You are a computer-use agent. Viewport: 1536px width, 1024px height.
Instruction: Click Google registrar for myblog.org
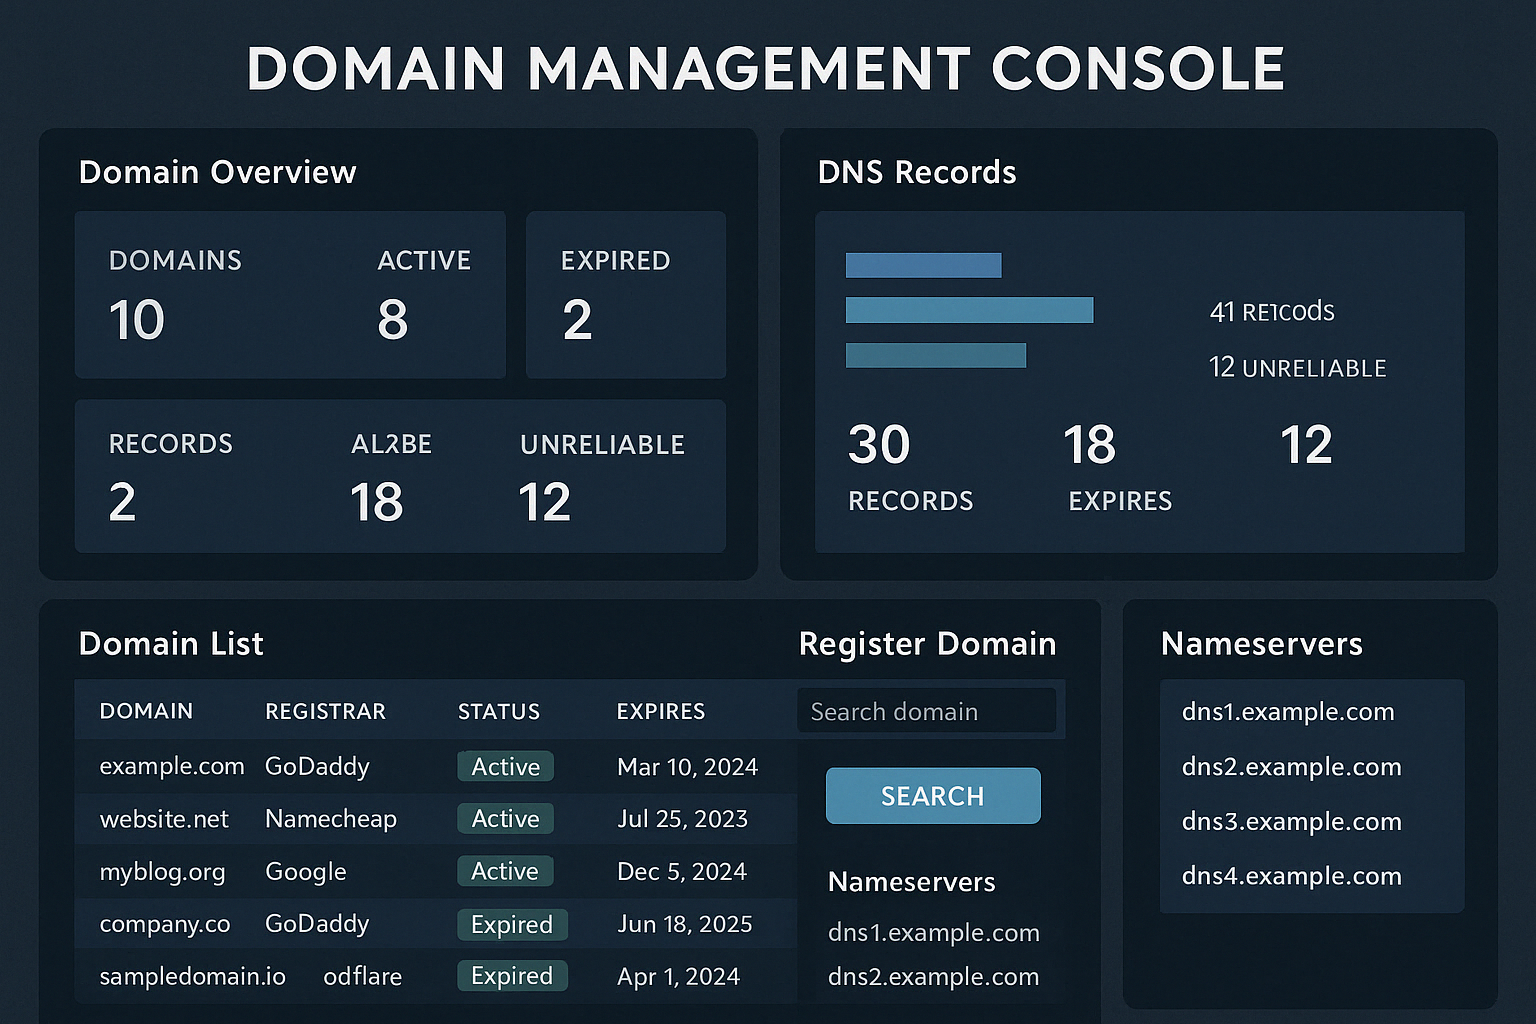coord(306,872)
